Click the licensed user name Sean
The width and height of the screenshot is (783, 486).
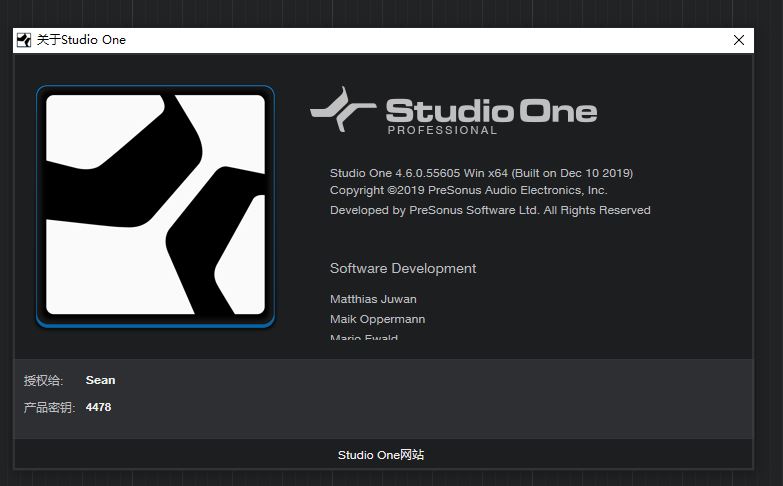click(100, 380)
